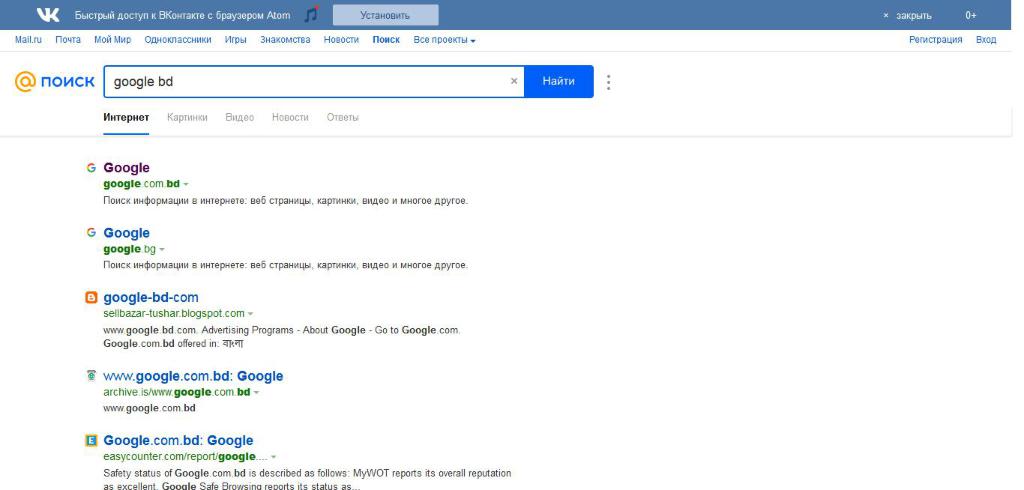Open the google-bd-com result title

coord(151,297)
